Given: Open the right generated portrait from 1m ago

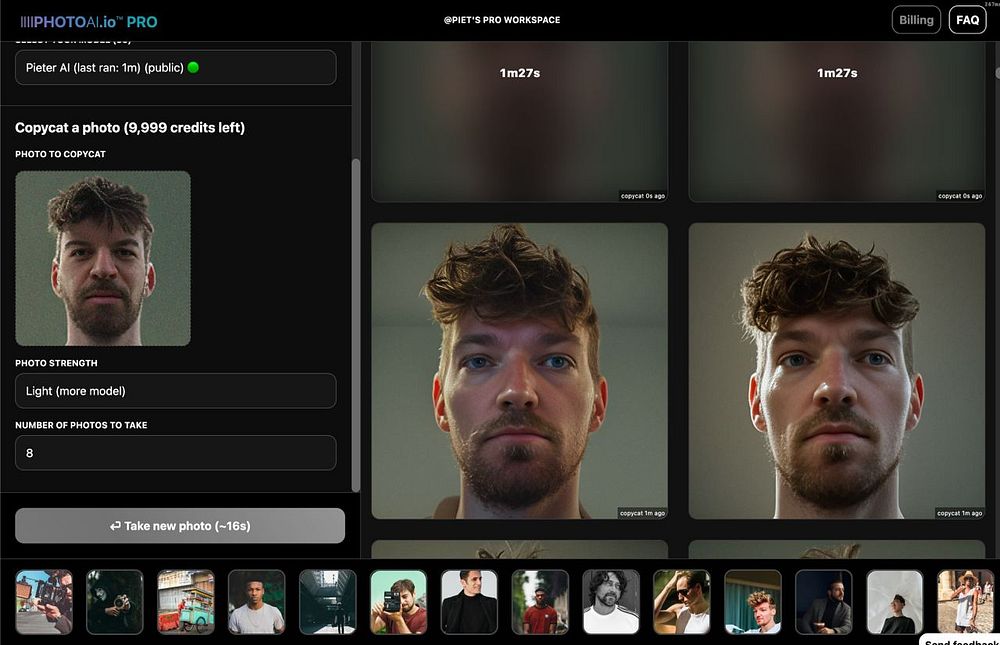Looking at the screenshot, I should click(837, 371).
